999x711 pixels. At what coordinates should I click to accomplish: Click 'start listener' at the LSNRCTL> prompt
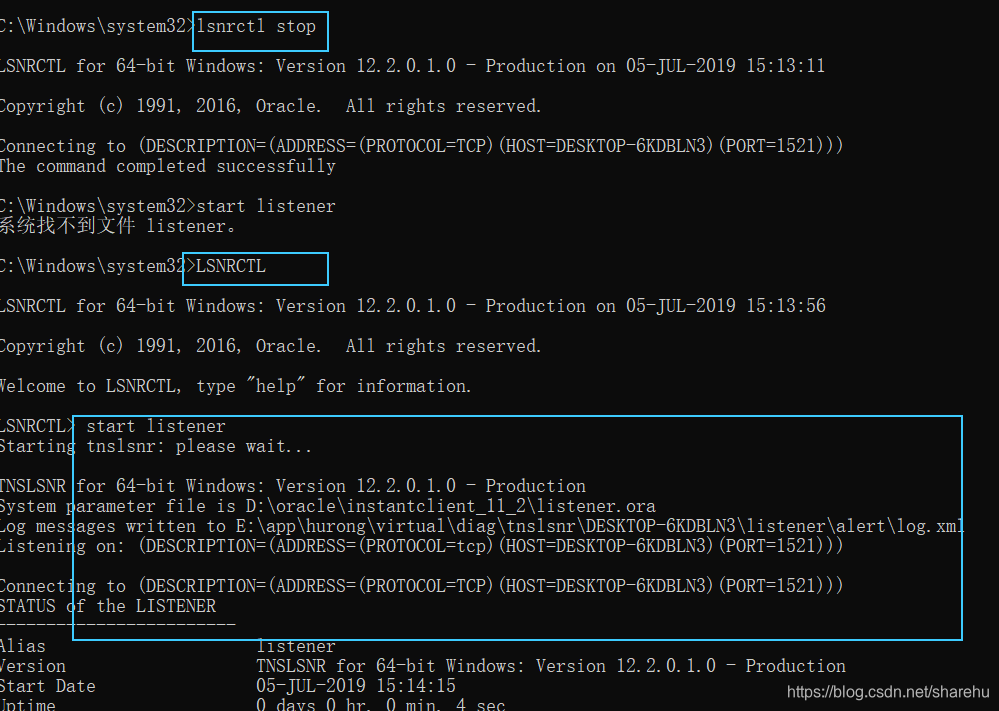(155, 426)
